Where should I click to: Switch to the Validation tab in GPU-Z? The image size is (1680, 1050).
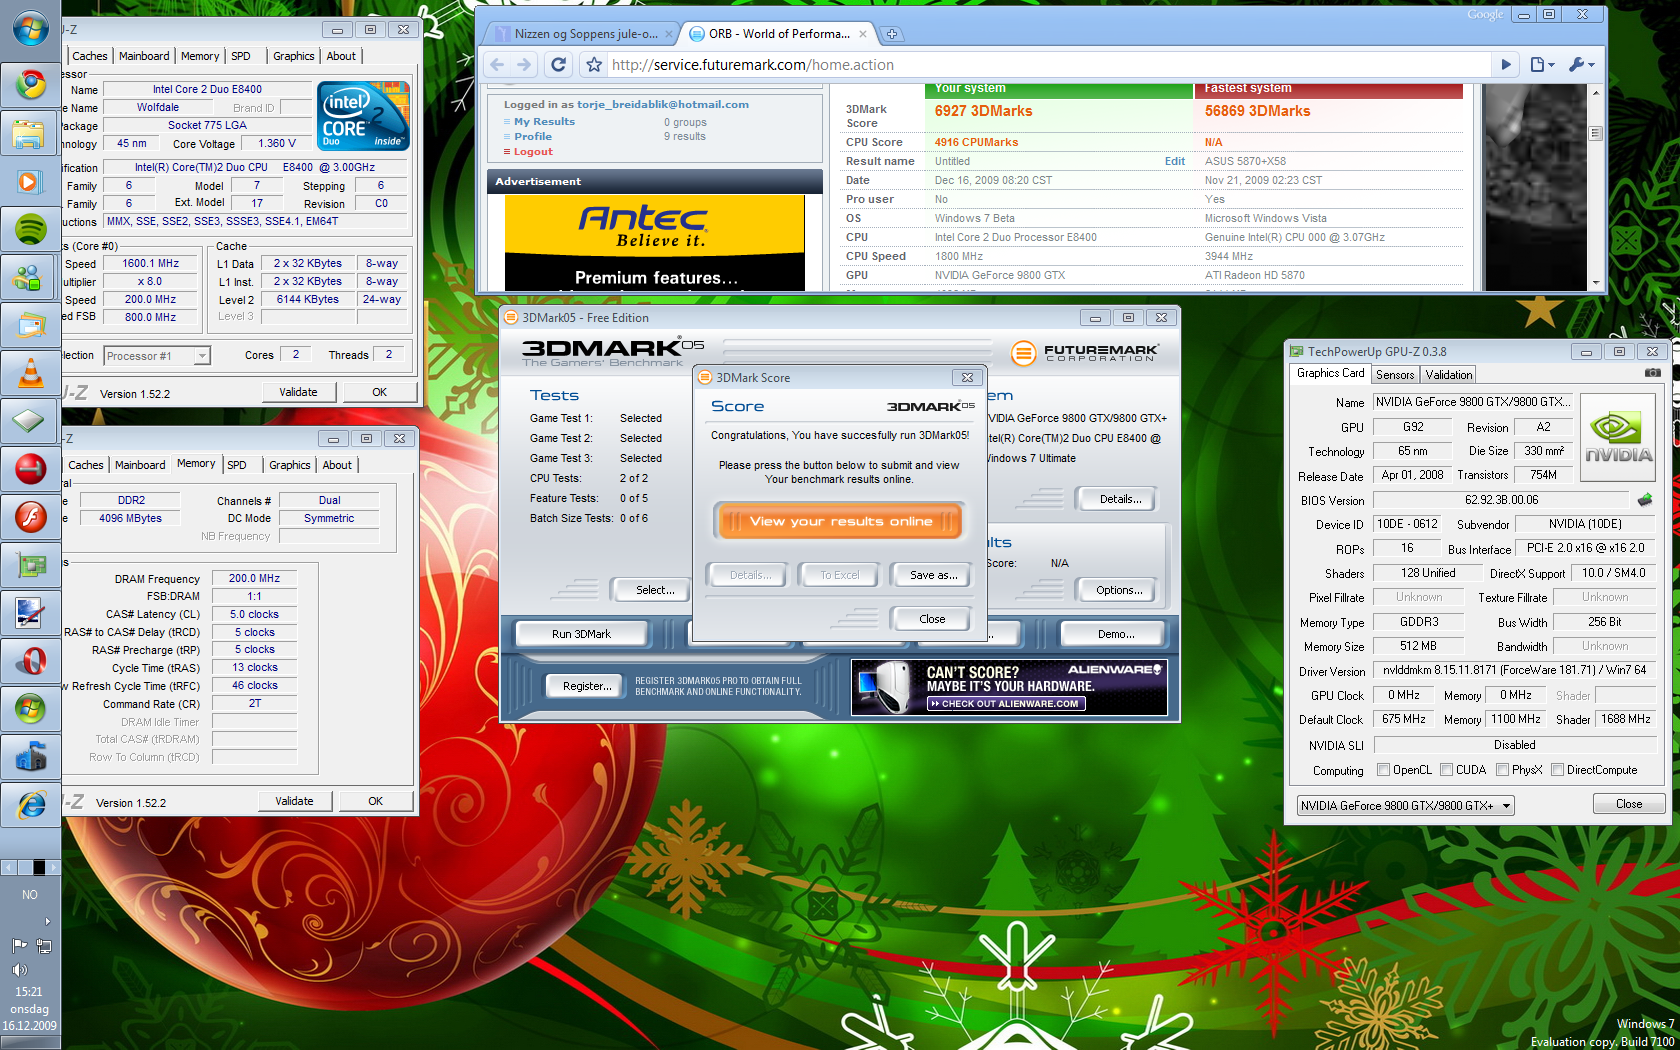pos(1448,375)
